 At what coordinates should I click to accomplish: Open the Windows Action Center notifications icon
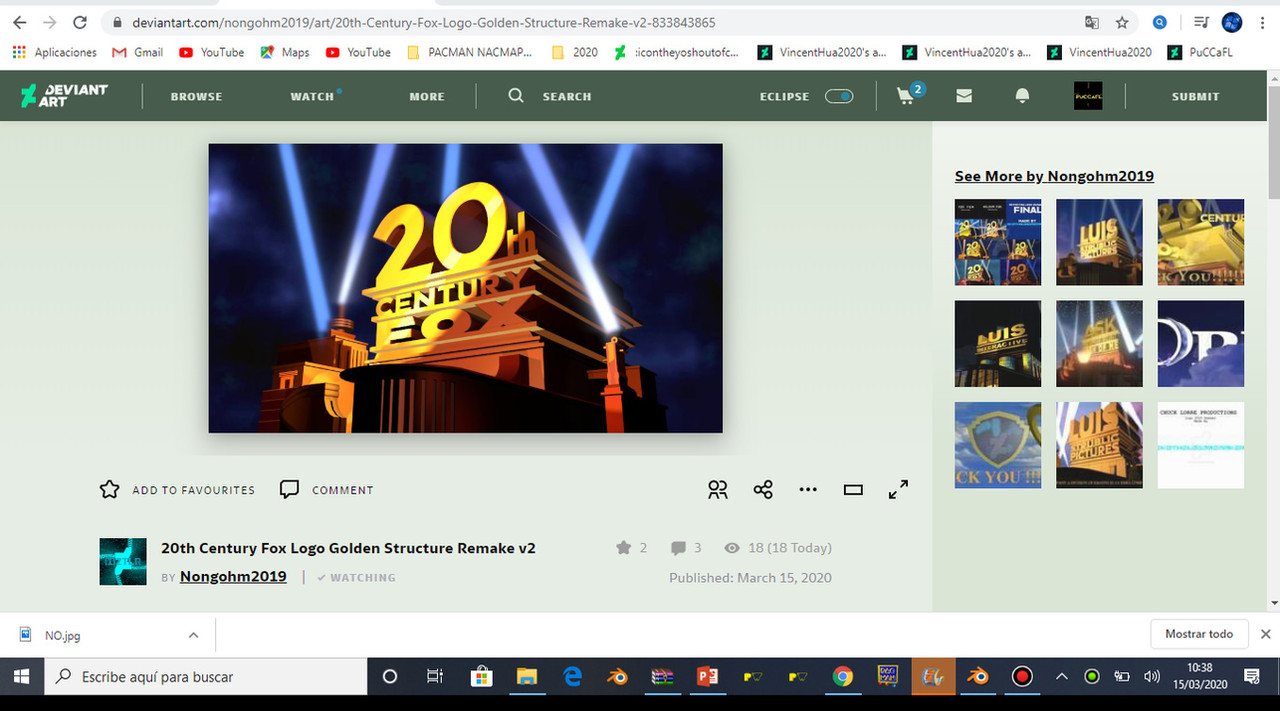coord(1252,677)
